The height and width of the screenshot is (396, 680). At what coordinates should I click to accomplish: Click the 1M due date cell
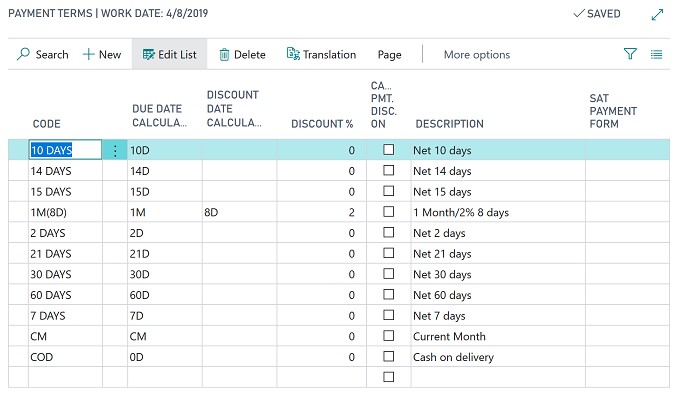[x=165, y=212]
